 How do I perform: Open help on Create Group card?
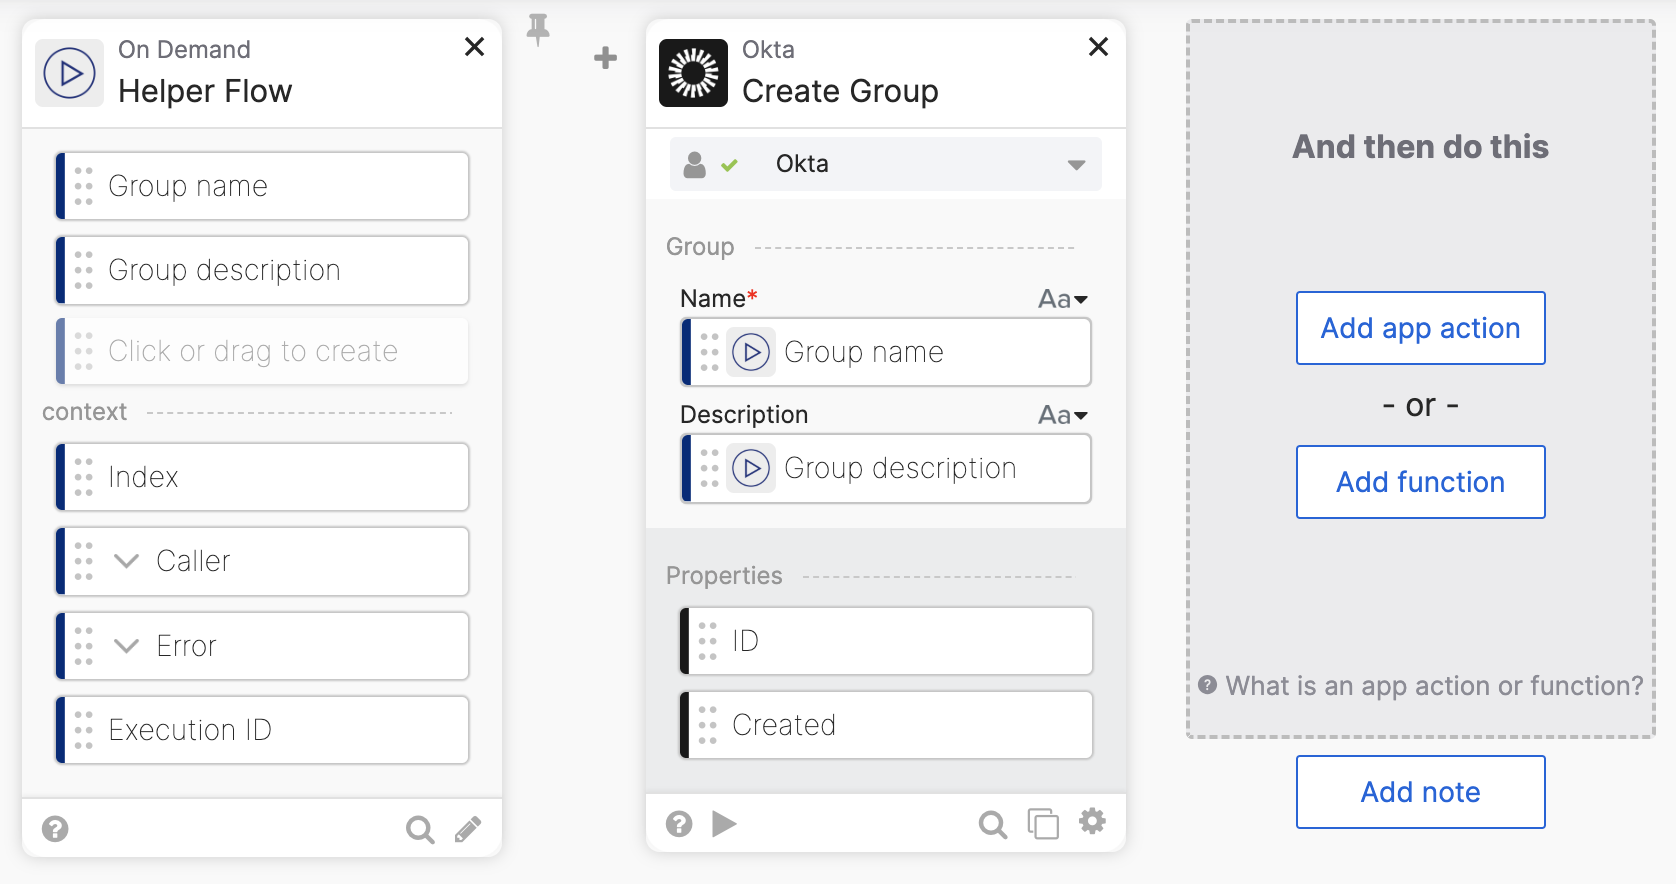[x=679, y=824]
